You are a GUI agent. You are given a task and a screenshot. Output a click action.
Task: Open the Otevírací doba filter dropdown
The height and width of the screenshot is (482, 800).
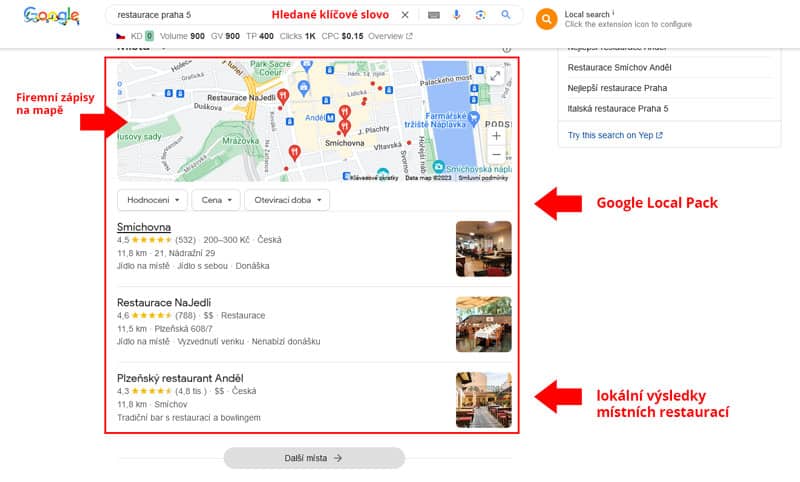tap(287, 200)
